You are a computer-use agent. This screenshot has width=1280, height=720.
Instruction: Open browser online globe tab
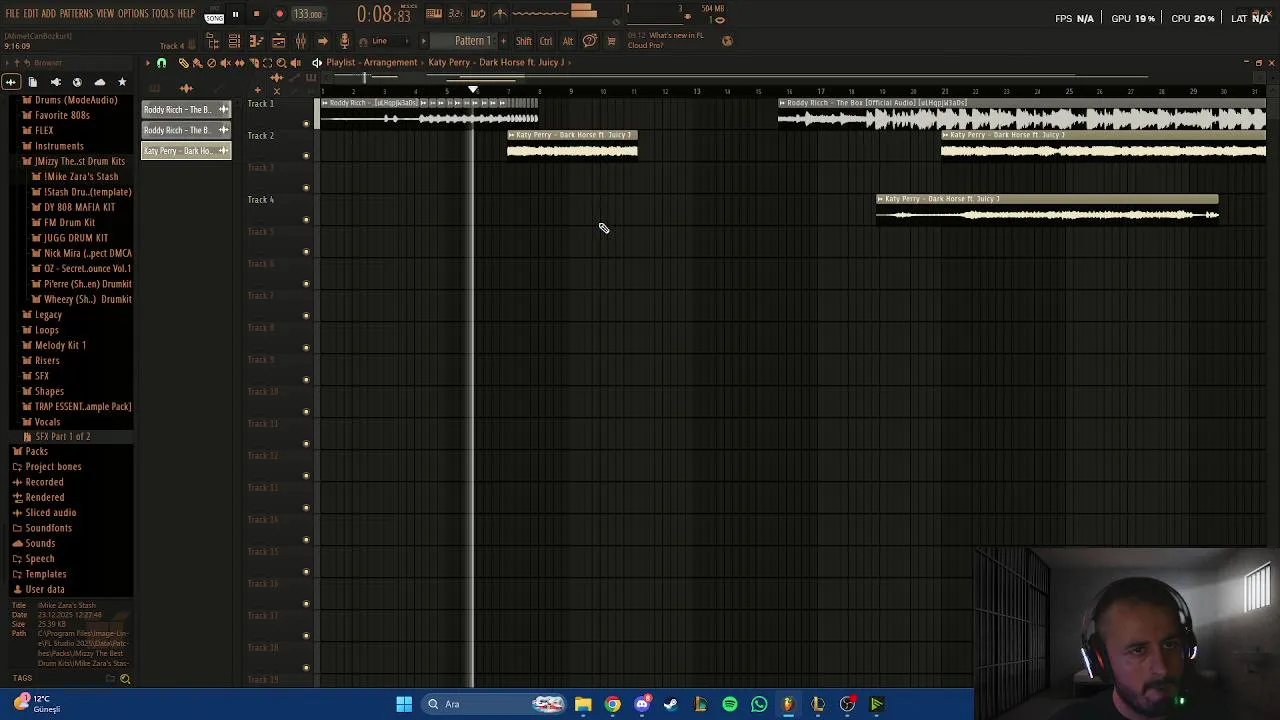pos(77,82)
